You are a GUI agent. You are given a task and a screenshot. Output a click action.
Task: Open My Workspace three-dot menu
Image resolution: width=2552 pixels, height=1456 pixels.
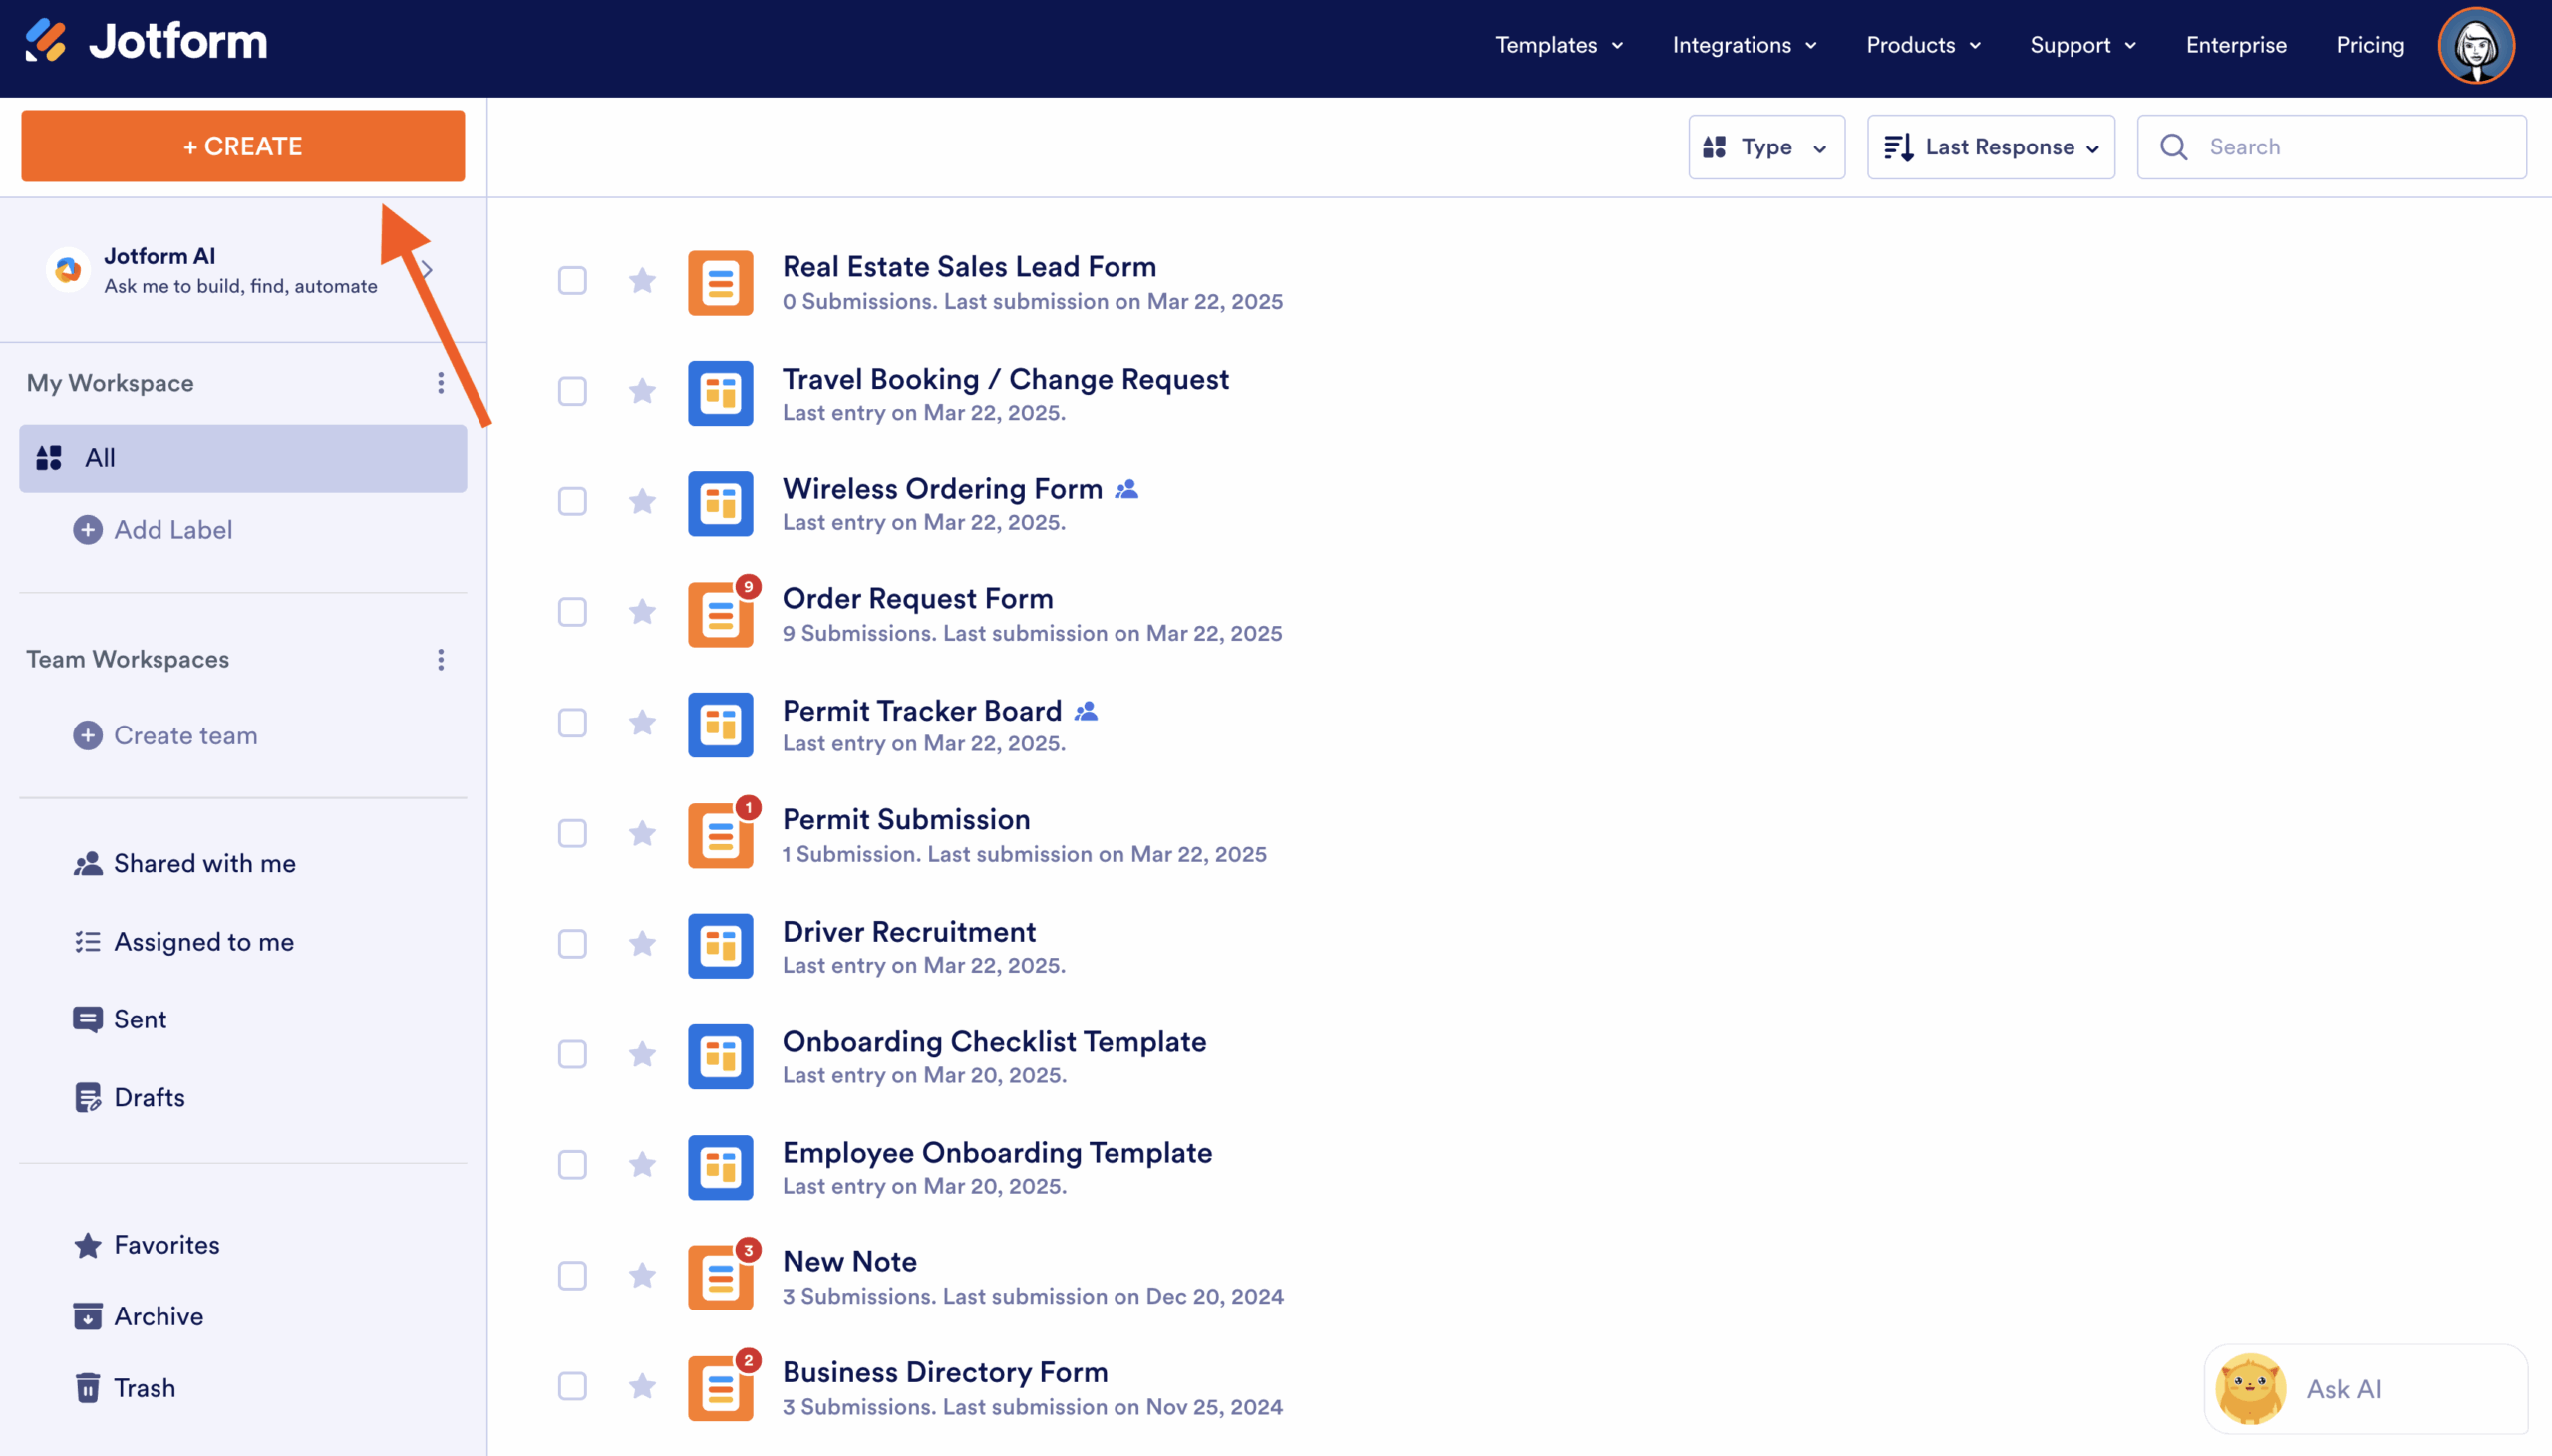(x=440, y=383)
